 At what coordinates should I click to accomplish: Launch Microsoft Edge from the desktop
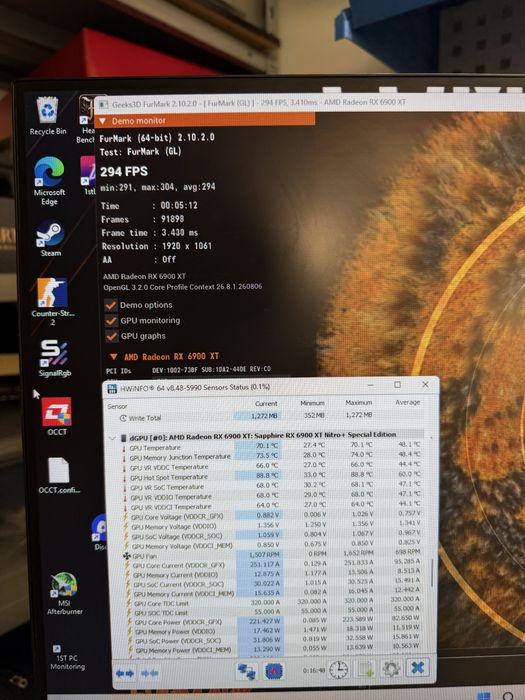[49, 180]
